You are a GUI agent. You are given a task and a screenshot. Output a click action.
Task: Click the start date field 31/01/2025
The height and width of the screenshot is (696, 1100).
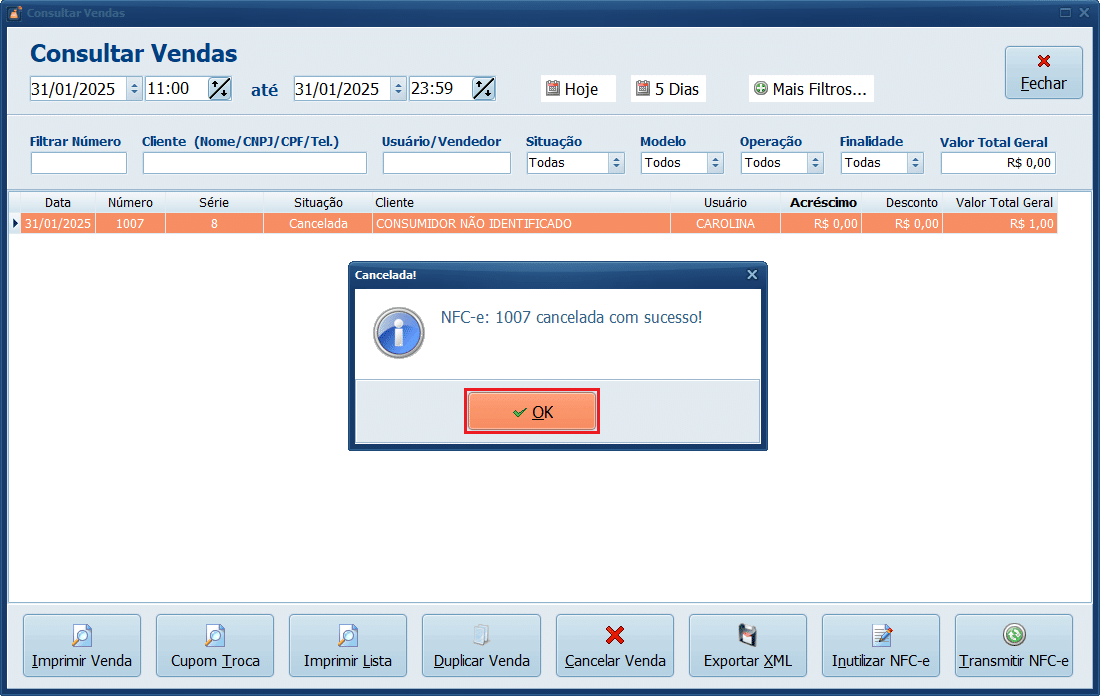[x=78, y=88]
